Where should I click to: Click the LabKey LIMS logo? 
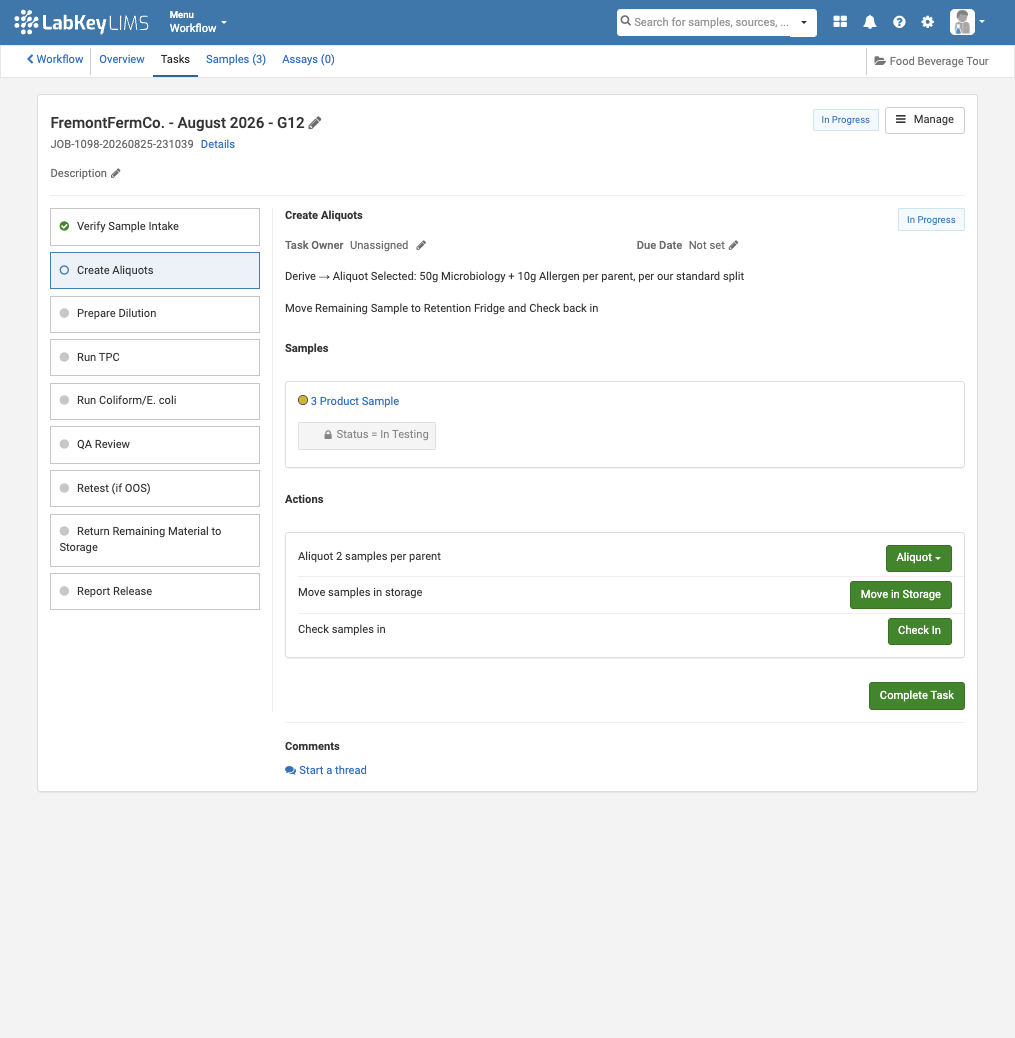pos(81,23)
